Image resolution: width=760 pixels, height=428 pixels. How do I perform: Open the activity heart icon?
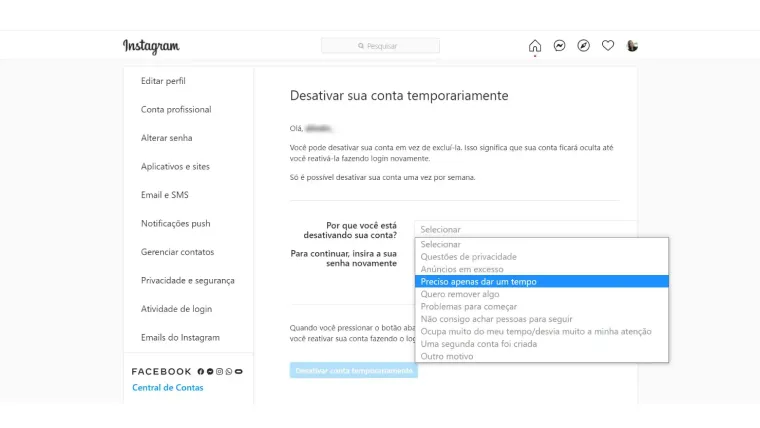[x=608, y=46]
